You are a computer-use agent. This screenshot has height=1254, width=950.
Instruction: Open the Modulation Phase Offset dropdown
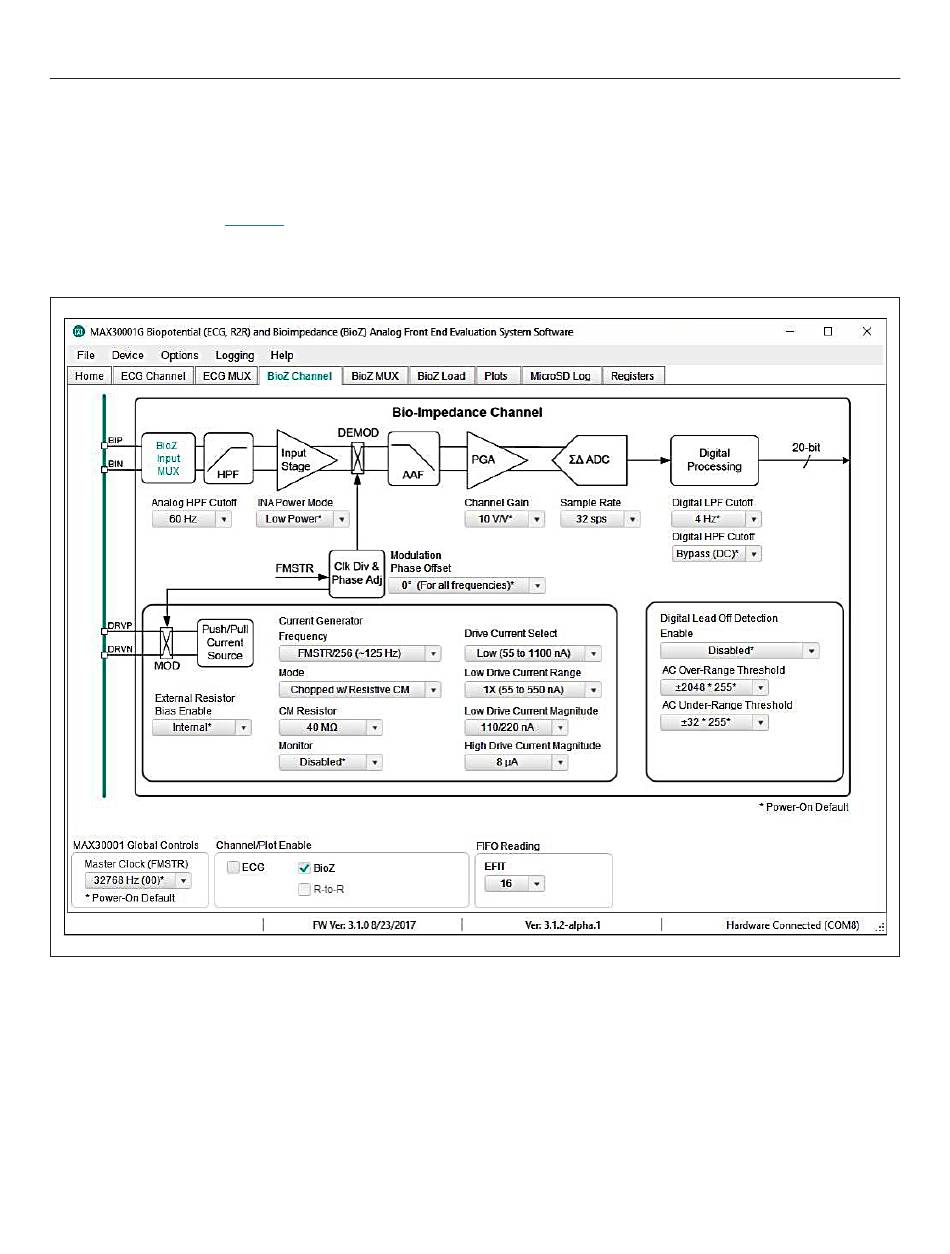click(x=467, y=586)
